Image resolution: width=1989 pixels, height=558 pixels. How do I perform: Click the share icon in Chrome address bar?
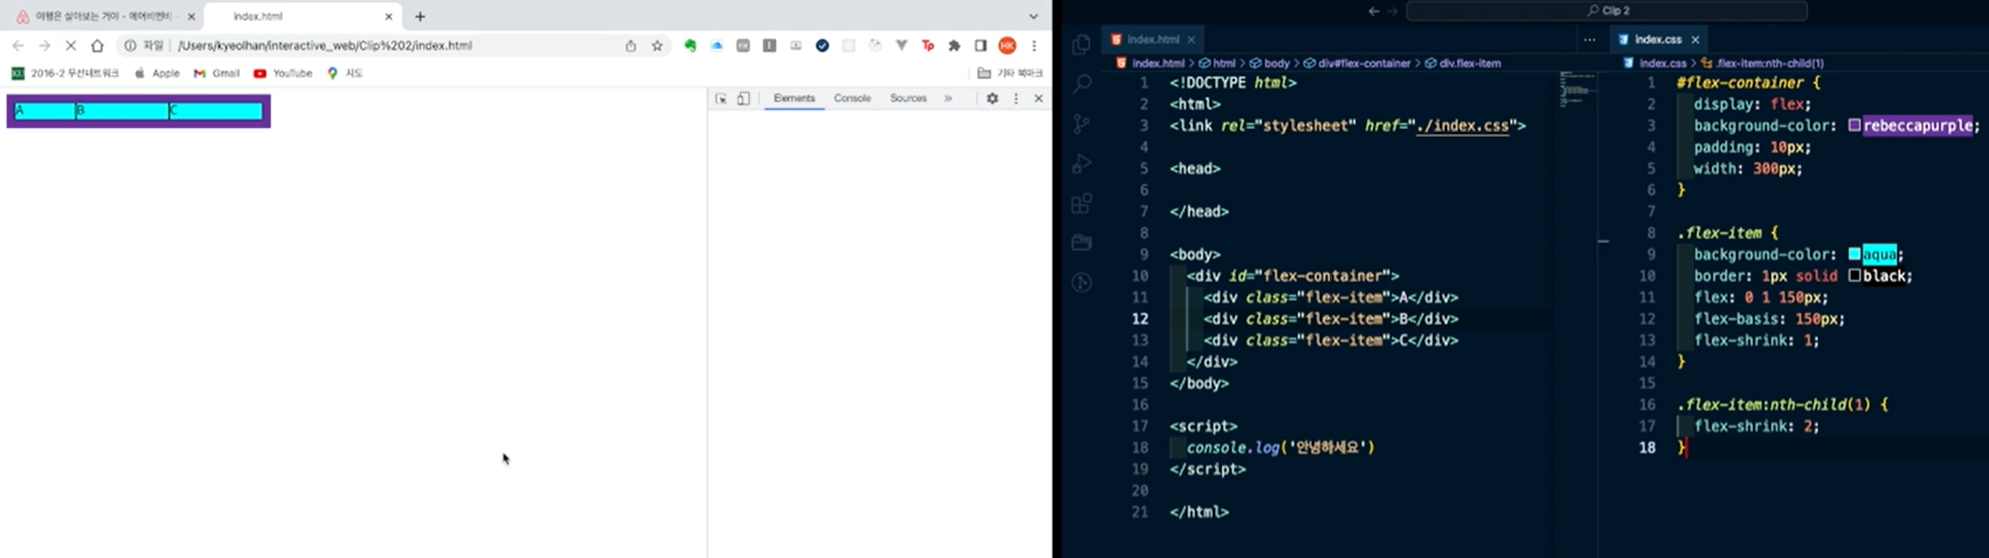click(630, 45)
